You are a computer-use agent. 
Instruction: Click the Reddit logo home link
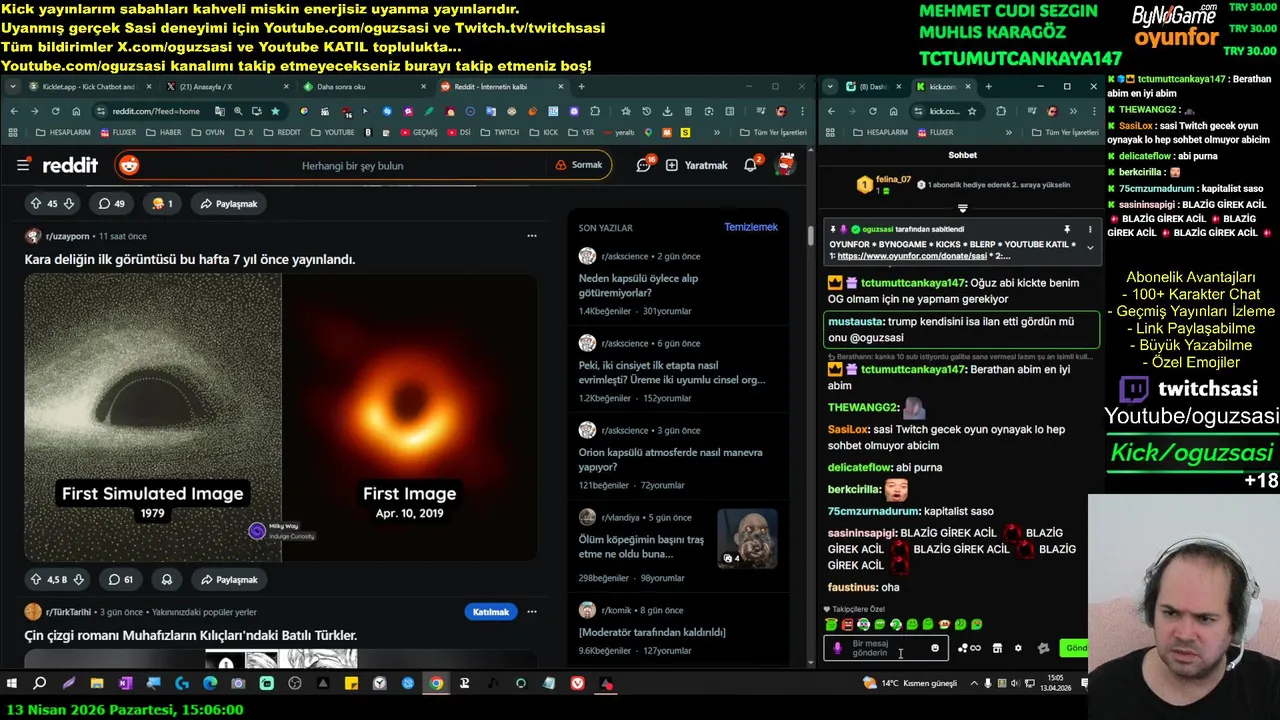70,165
